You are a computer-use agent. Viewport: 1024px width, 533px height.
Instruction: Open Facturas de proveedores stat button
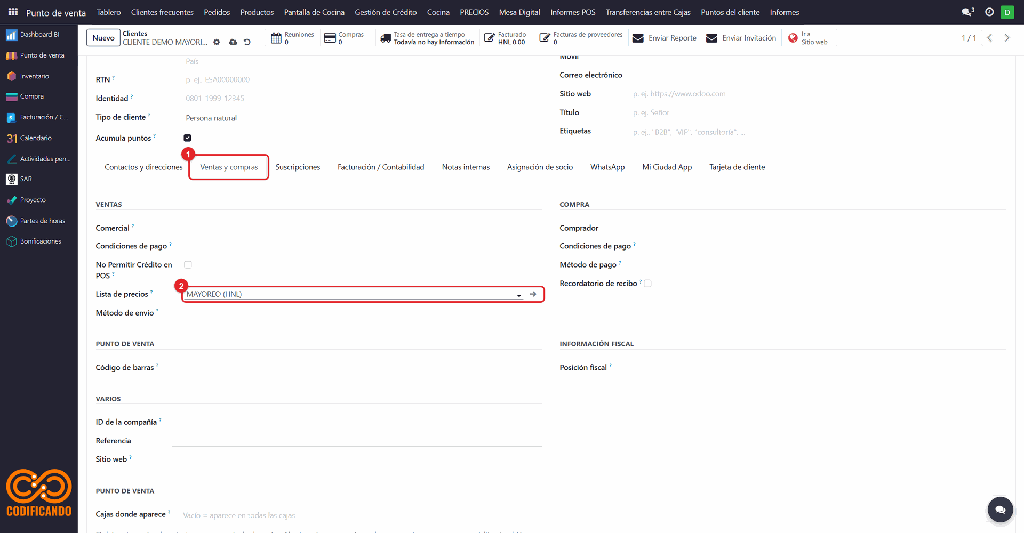click(581, 38)
